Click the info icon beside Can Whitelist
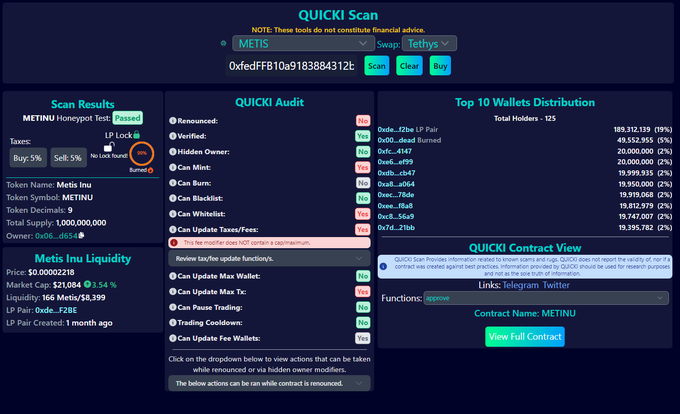The height and width of the screenshot is (414, 680). coord(173,214)
